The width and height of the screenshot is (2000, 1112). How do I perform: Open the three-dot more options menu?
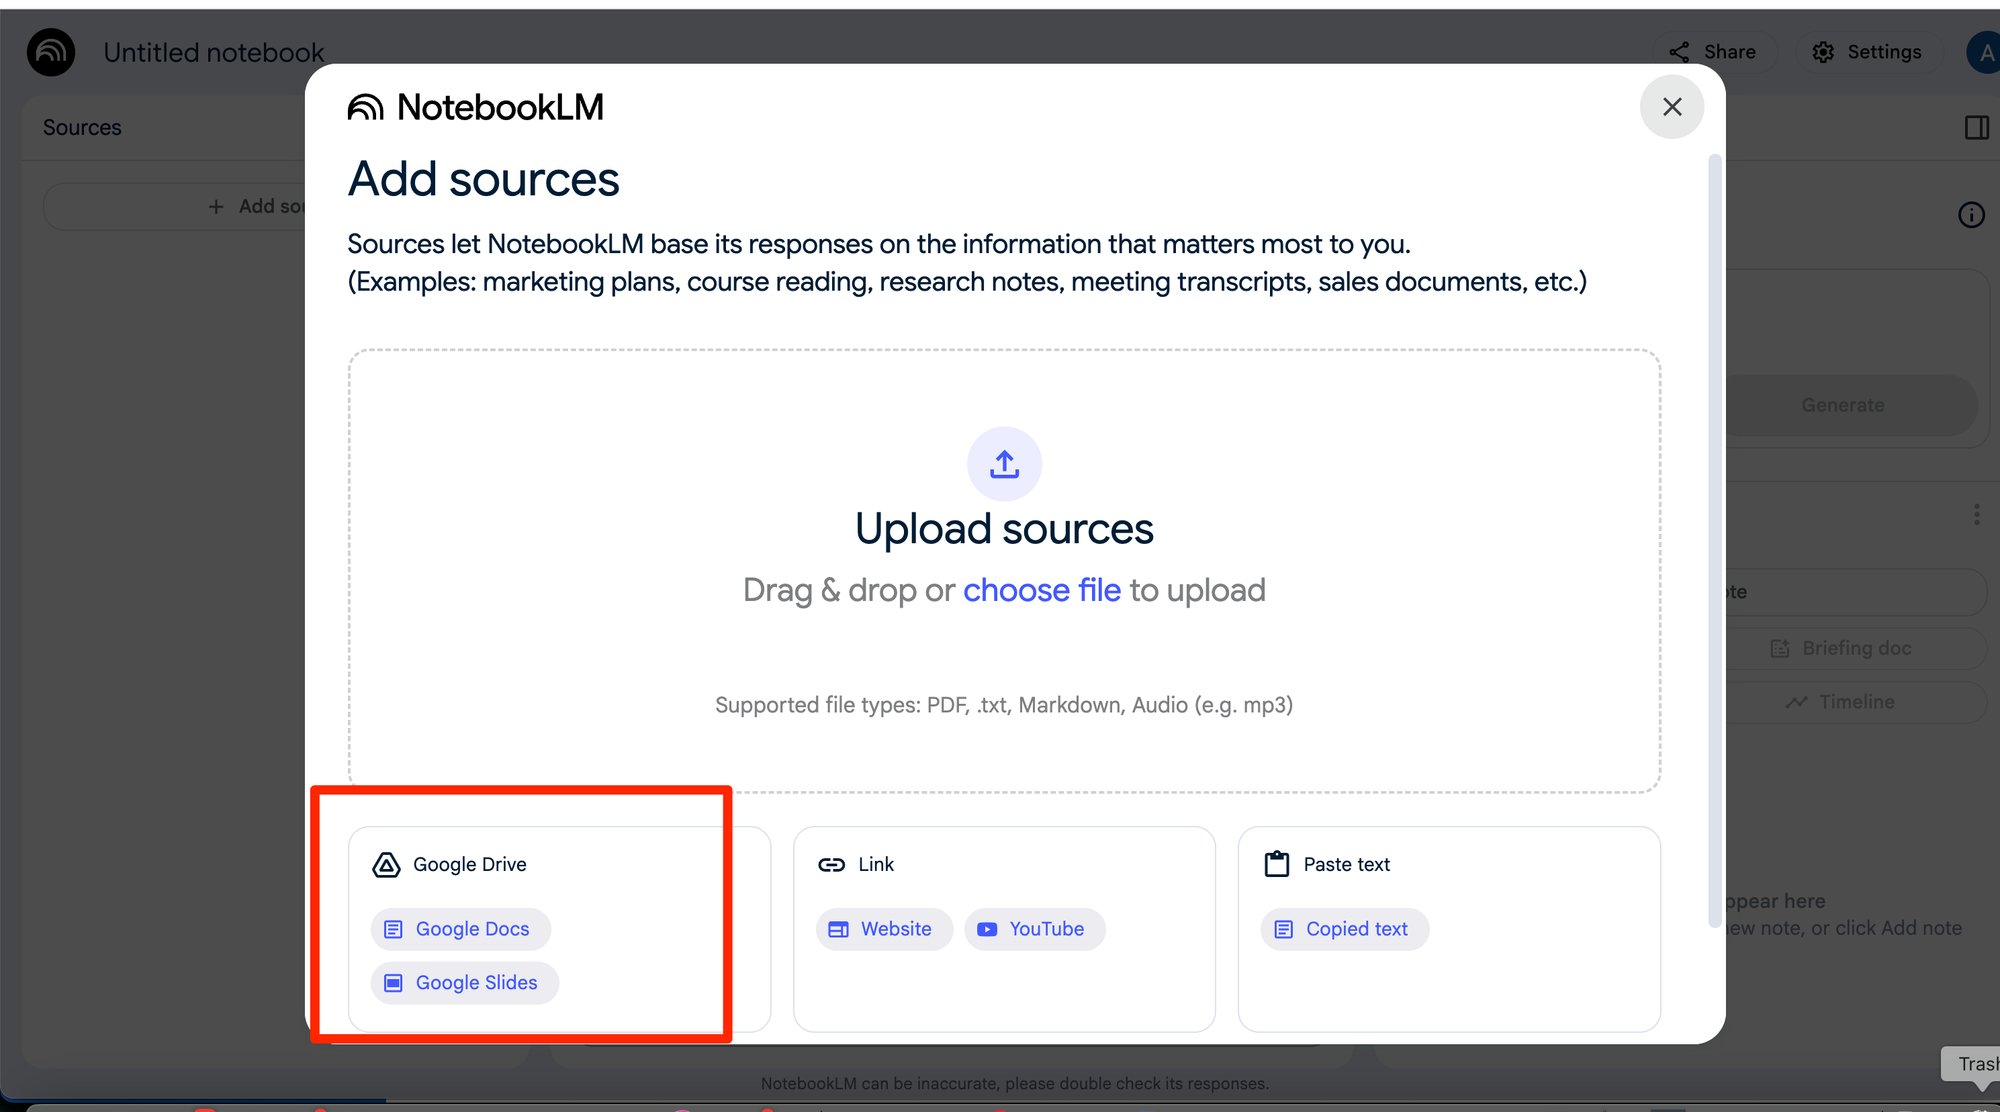[1976, 515]
